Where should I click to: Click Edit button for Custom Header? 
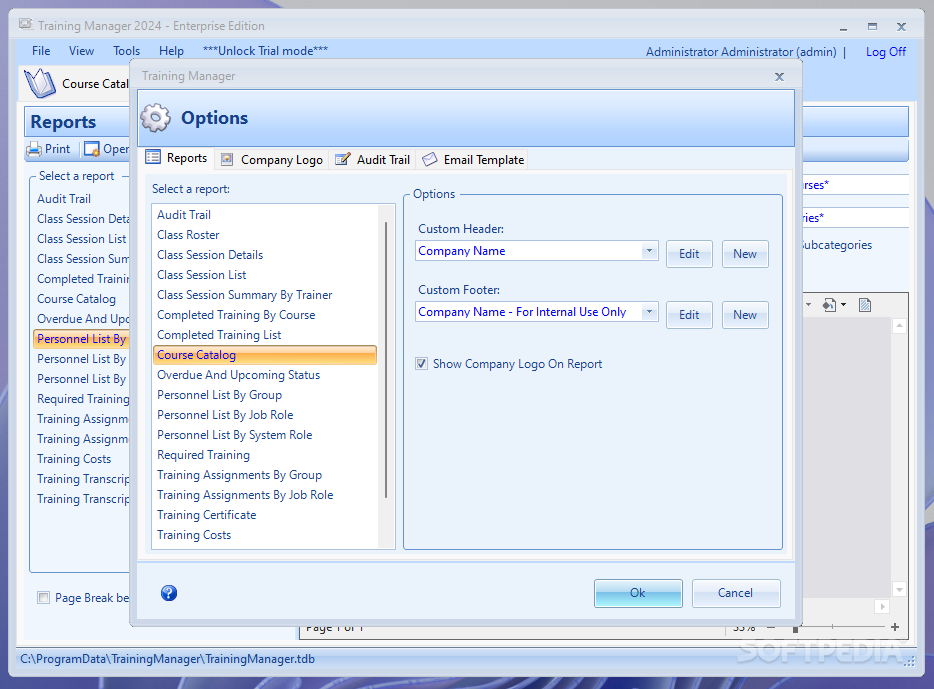click(x=689, y=254)
